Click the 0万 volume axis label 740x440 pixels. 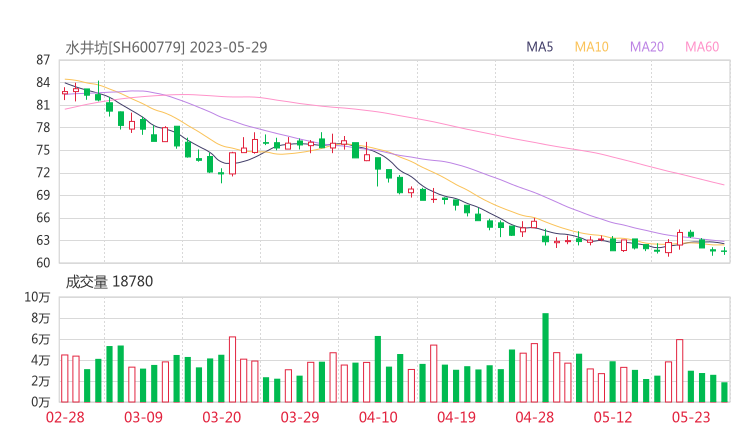click(41, 402)
